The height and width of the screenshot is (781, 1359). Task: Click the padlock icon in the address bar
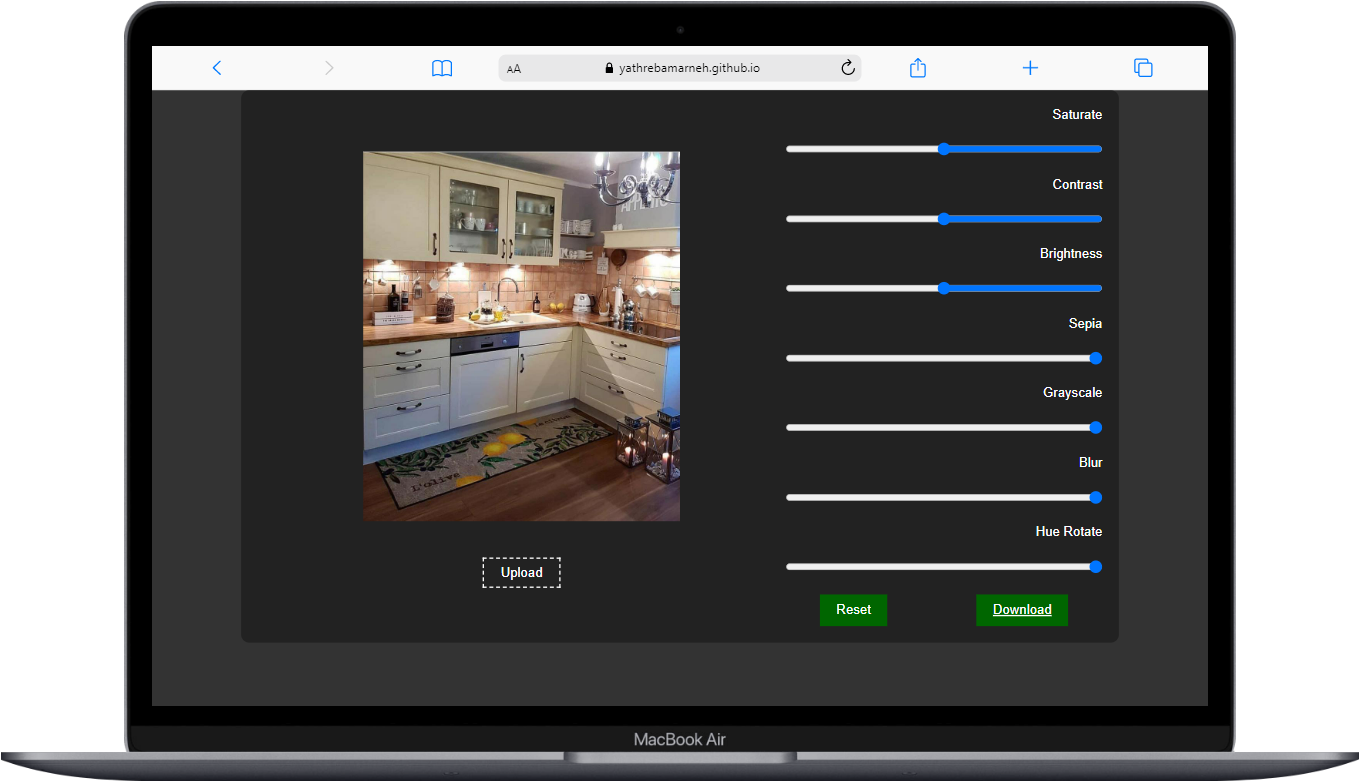609,68
